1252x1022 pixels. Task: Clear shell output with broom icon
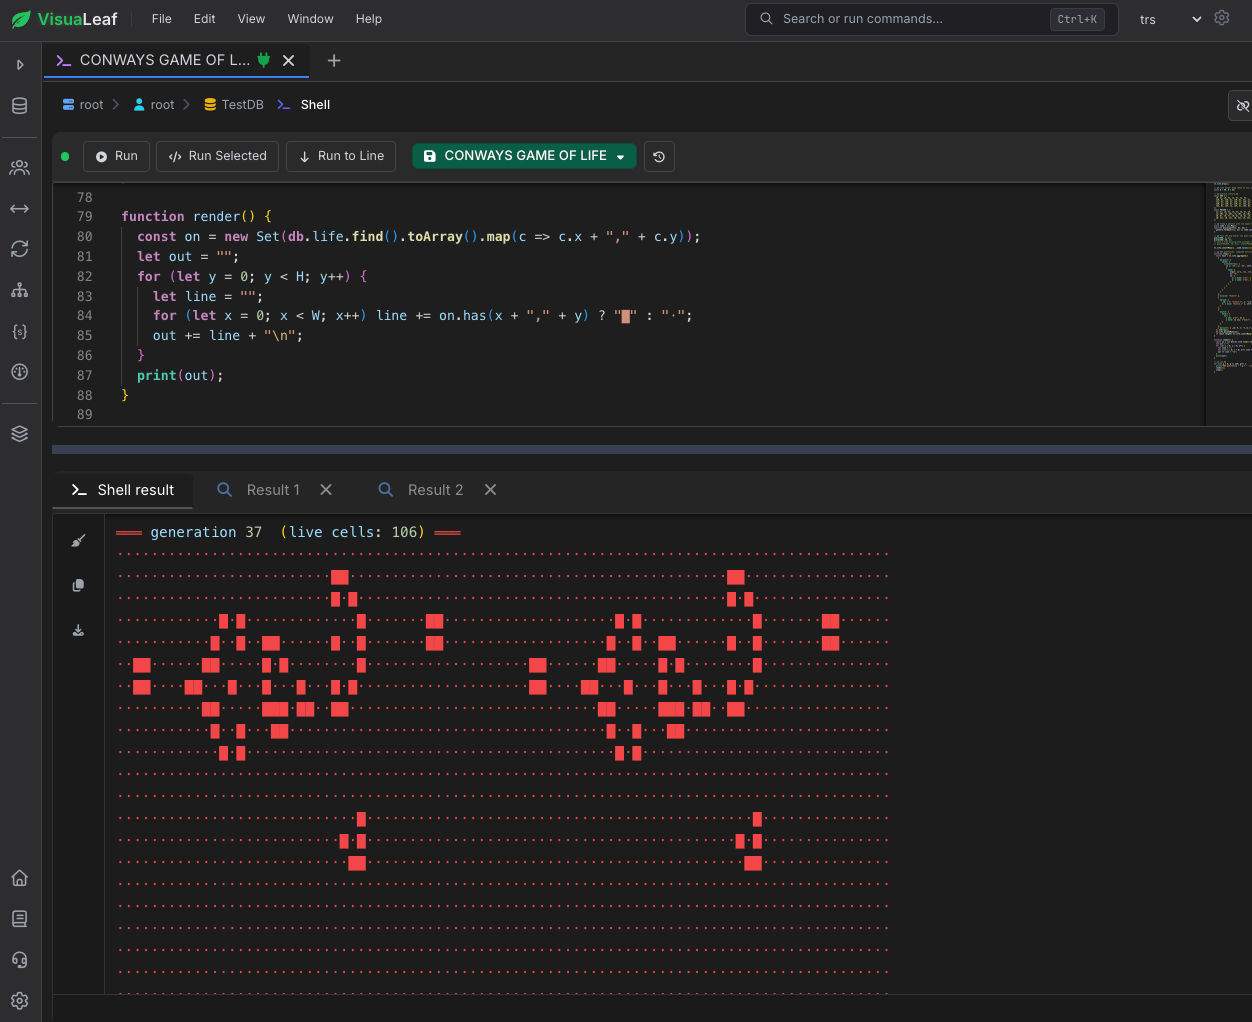79,541
